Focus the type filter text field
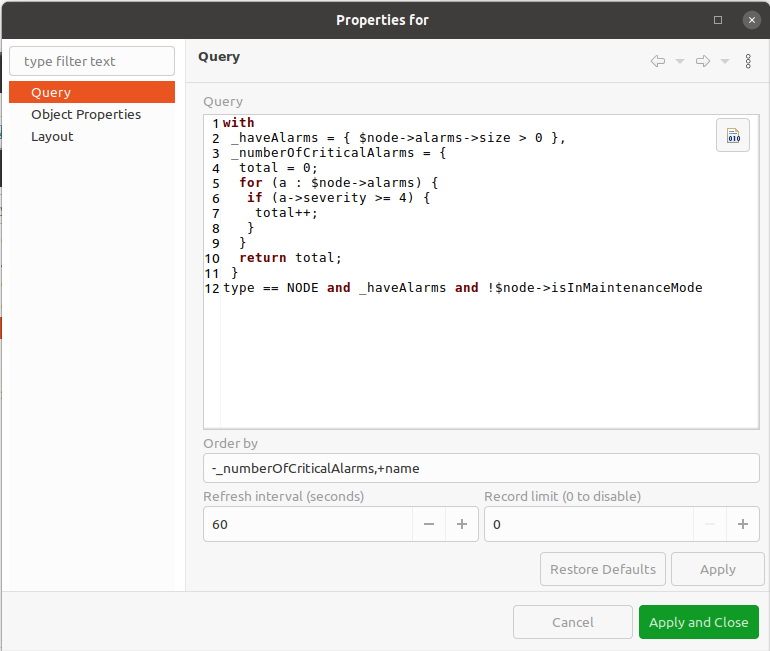 92,61
